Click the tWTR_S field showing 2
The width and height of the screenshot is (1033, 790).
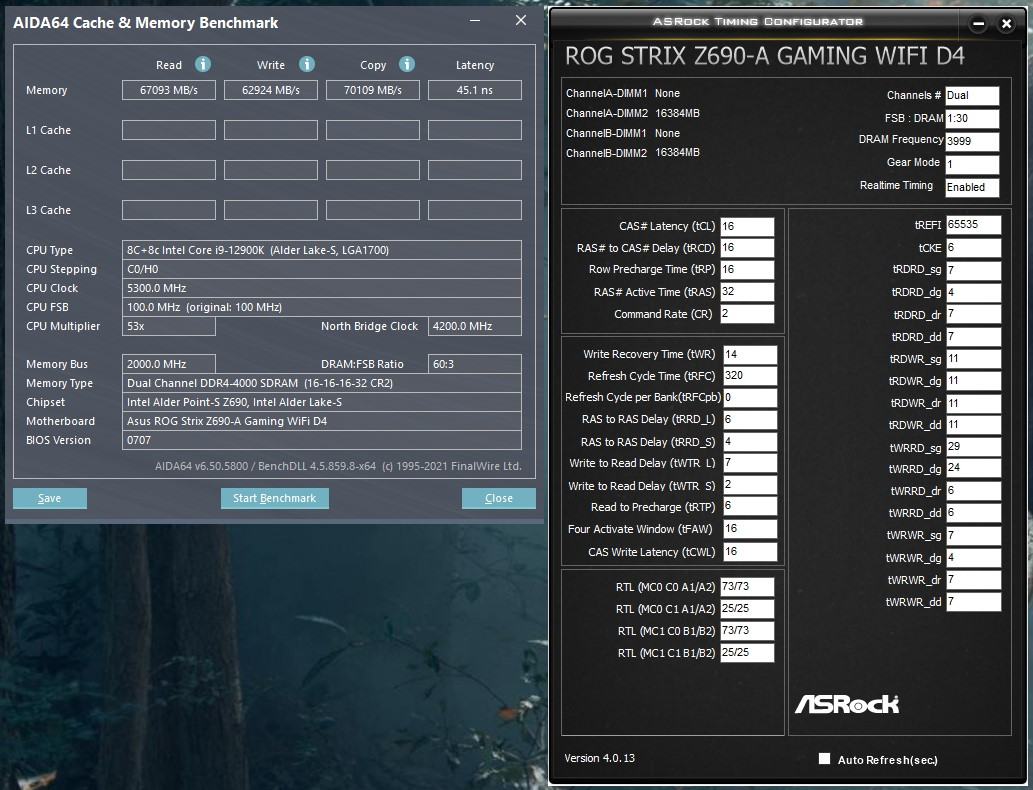pos(750,485)
